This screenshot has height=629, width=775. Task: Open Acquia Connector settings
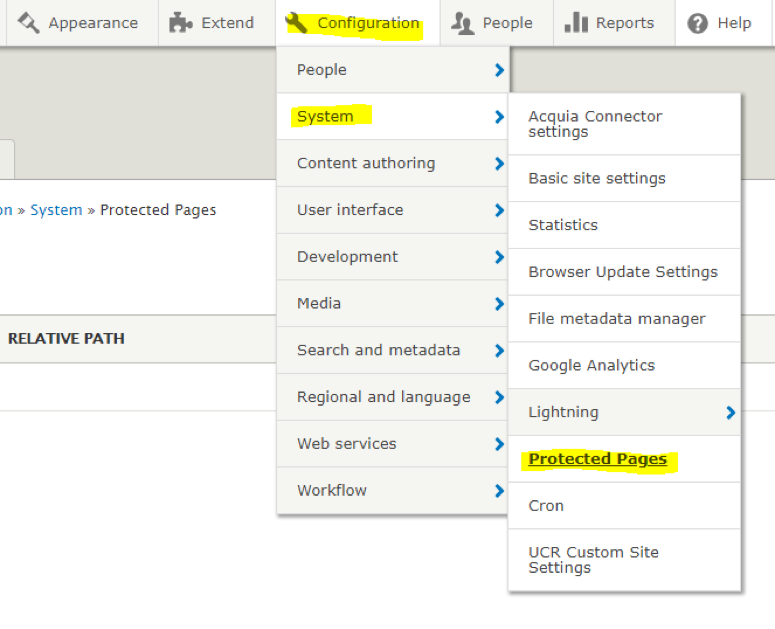[624, 124]
